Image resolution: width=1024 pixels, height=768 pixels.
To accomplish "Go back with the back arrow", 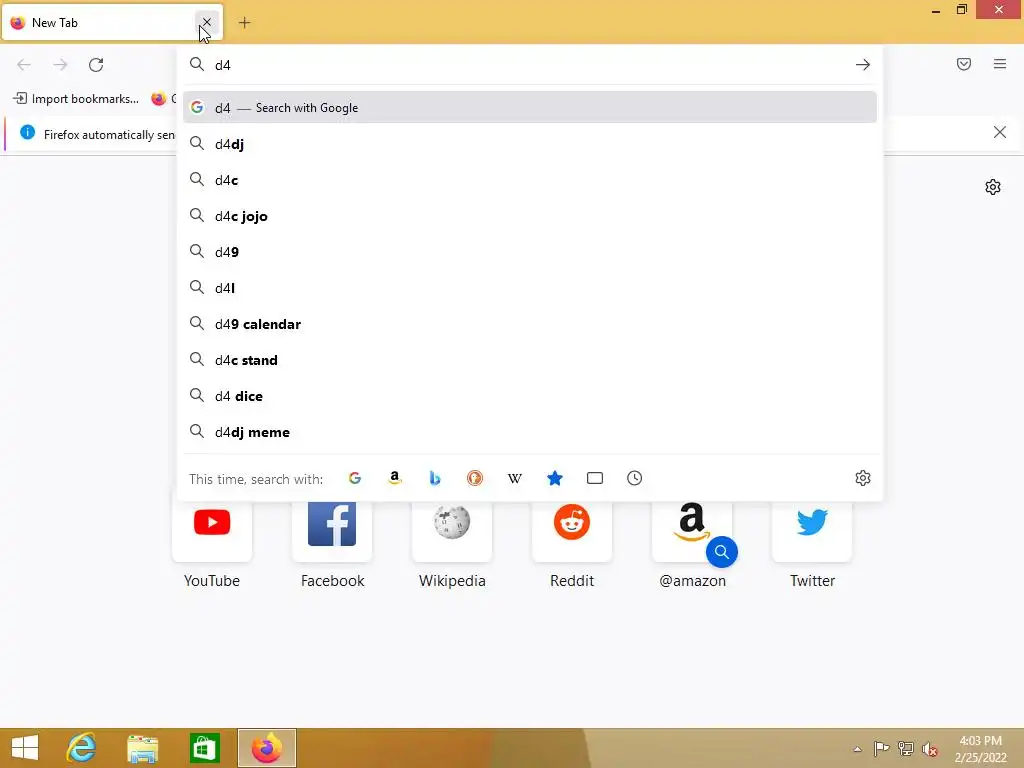I will [x=24, y=65].
